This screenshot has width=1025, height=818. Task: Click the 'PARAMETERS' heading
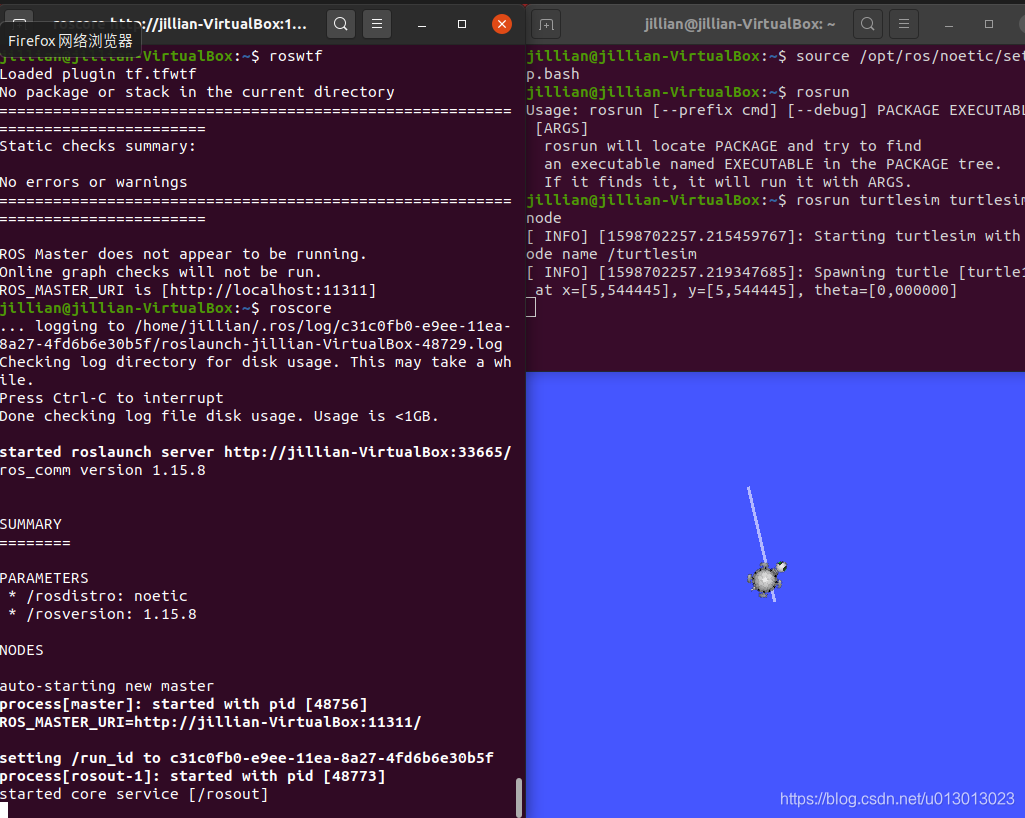coord(44,578)
